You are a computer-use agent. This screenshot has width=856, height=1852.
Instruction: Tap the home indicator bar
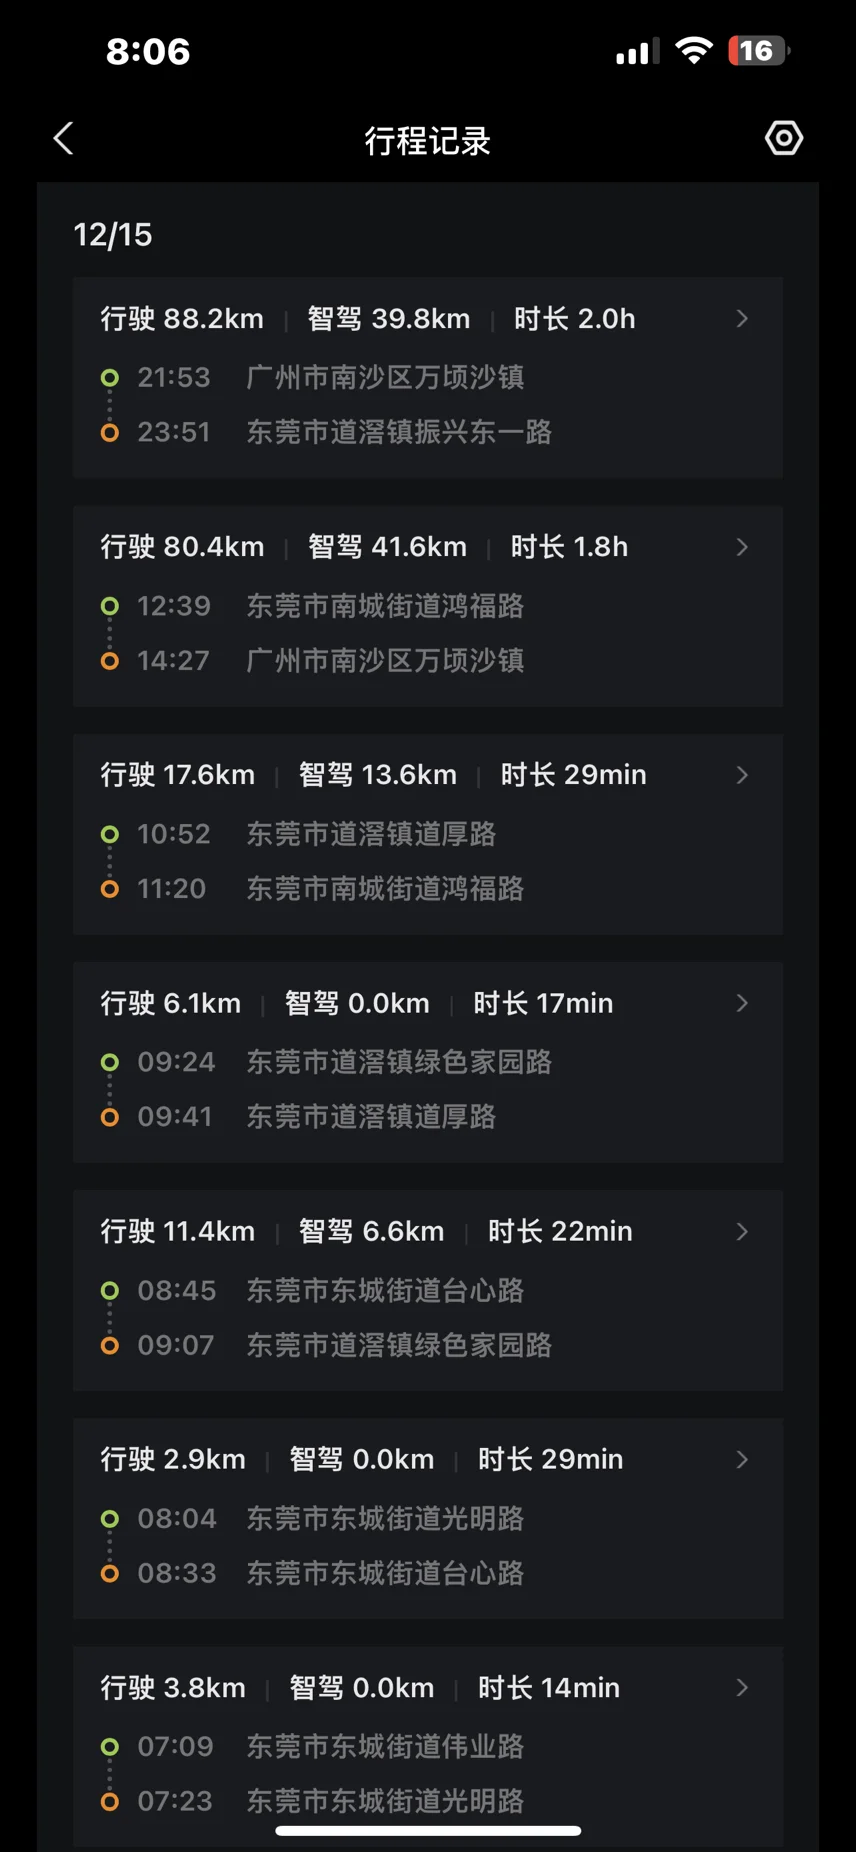(428, 1831)
